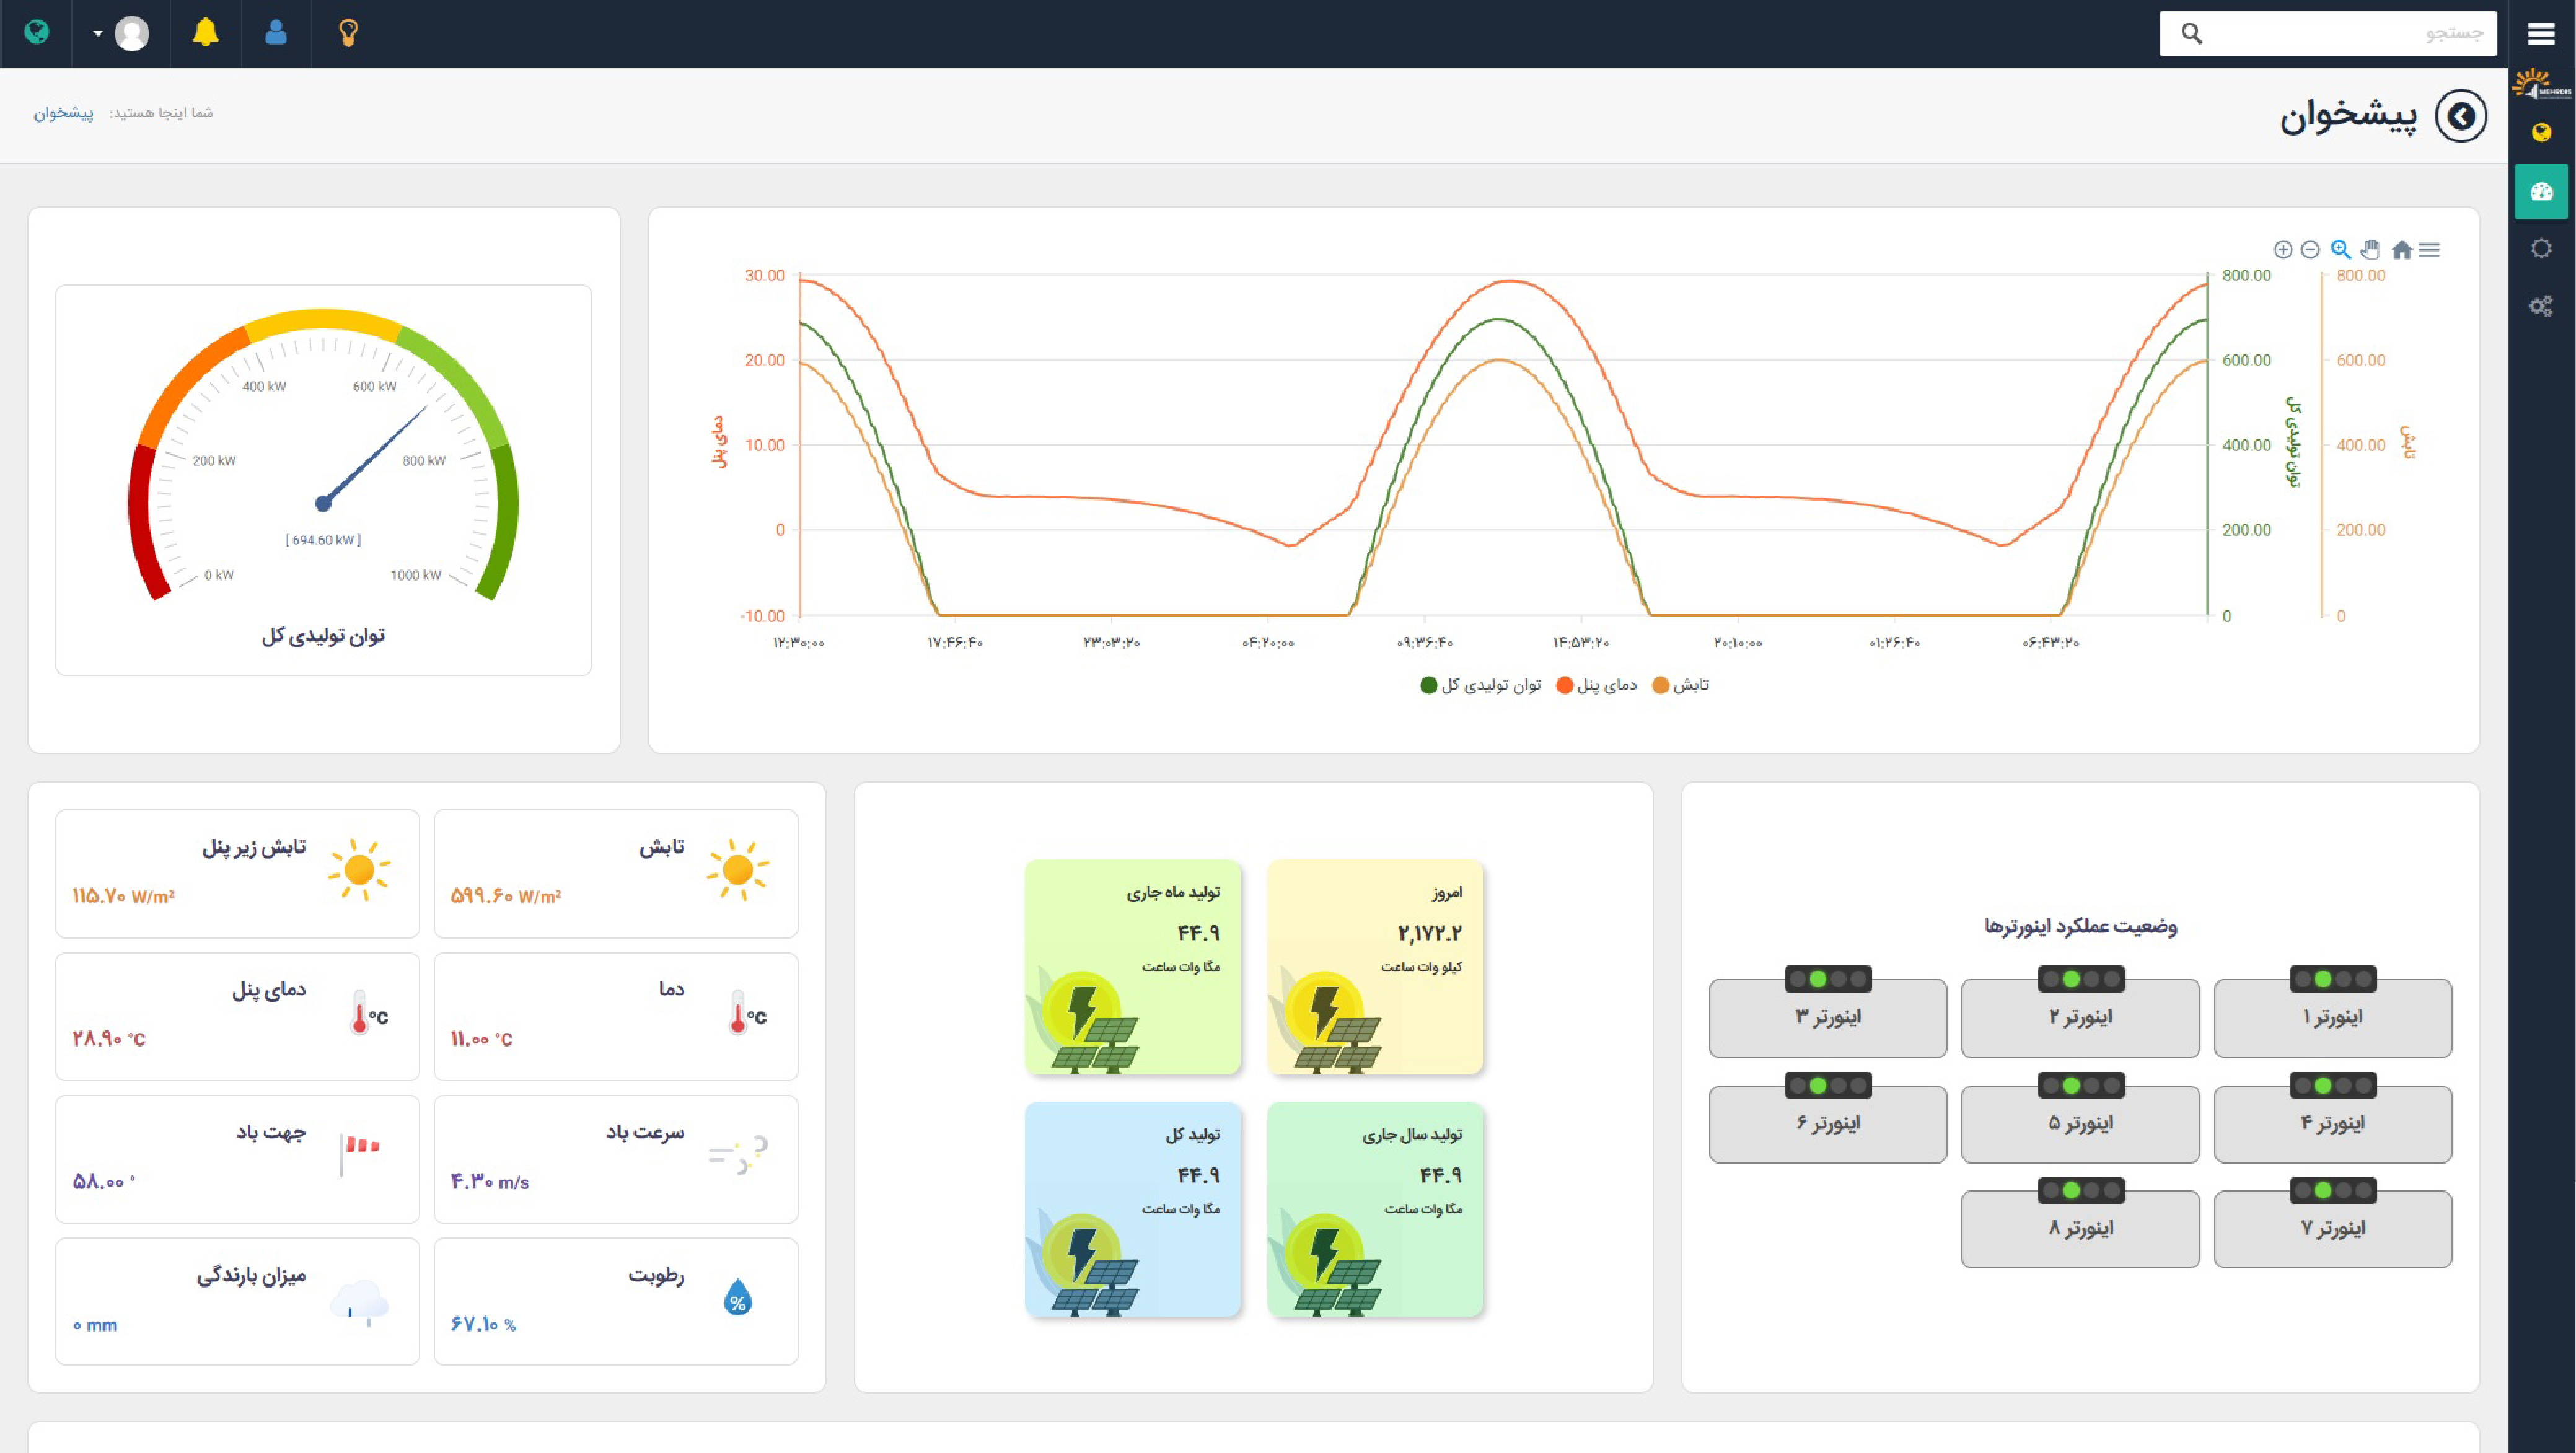Collapse sidebar with top hamburger menu

(x=2541, y=33)
